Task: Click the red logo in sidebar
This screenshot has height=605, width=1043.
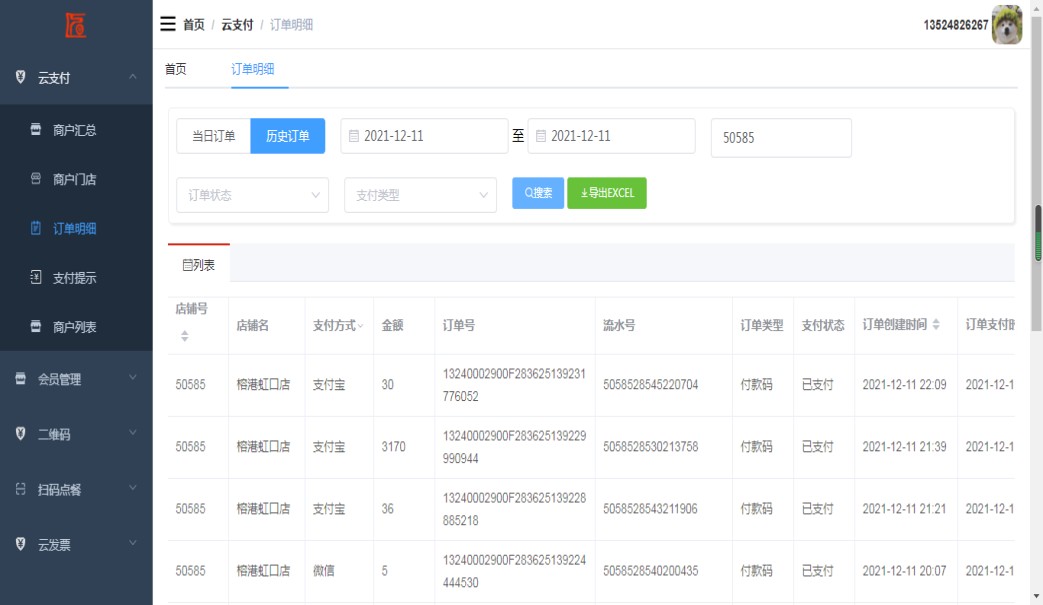Action: pyautogui.click(x=76, y=25)
